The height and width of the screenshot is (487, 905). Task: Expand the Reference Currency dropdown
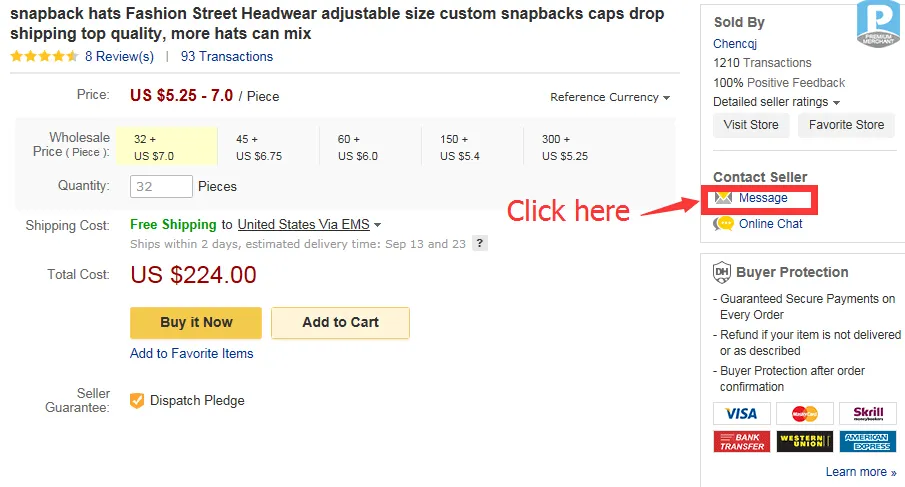609,97
